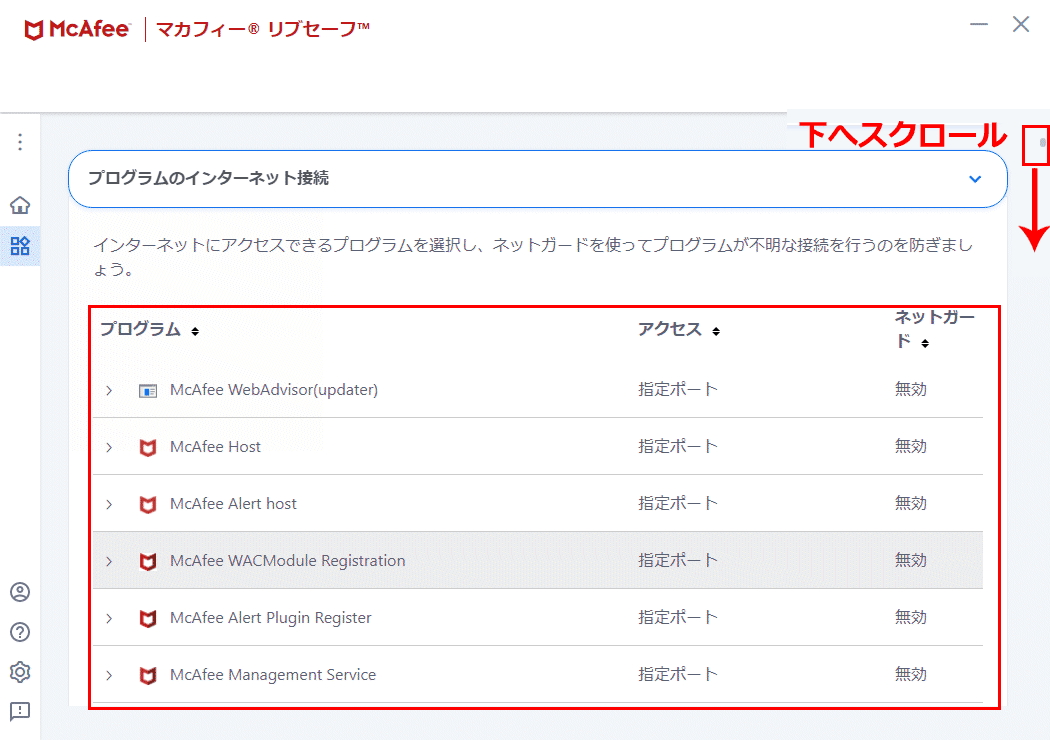
Task: Click the McAfee Host shield icon
Action: click(x=148, y=447)
